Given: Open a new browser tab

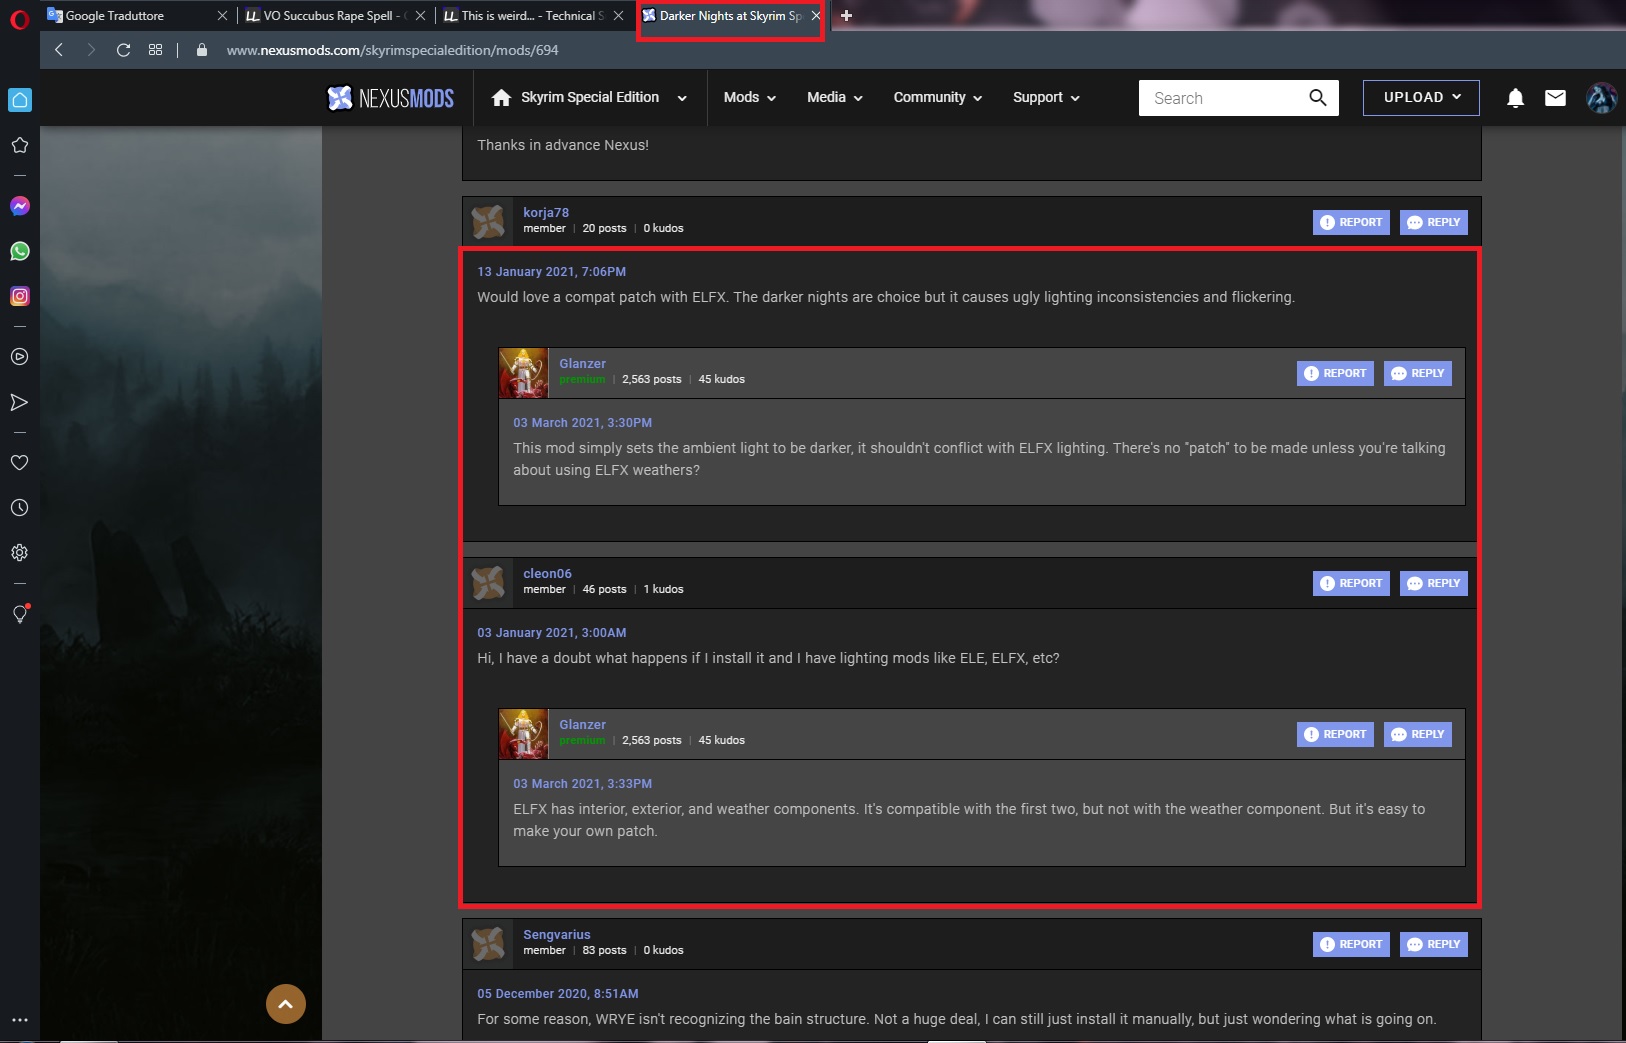Looking at the screenshot, I should 846,15.
